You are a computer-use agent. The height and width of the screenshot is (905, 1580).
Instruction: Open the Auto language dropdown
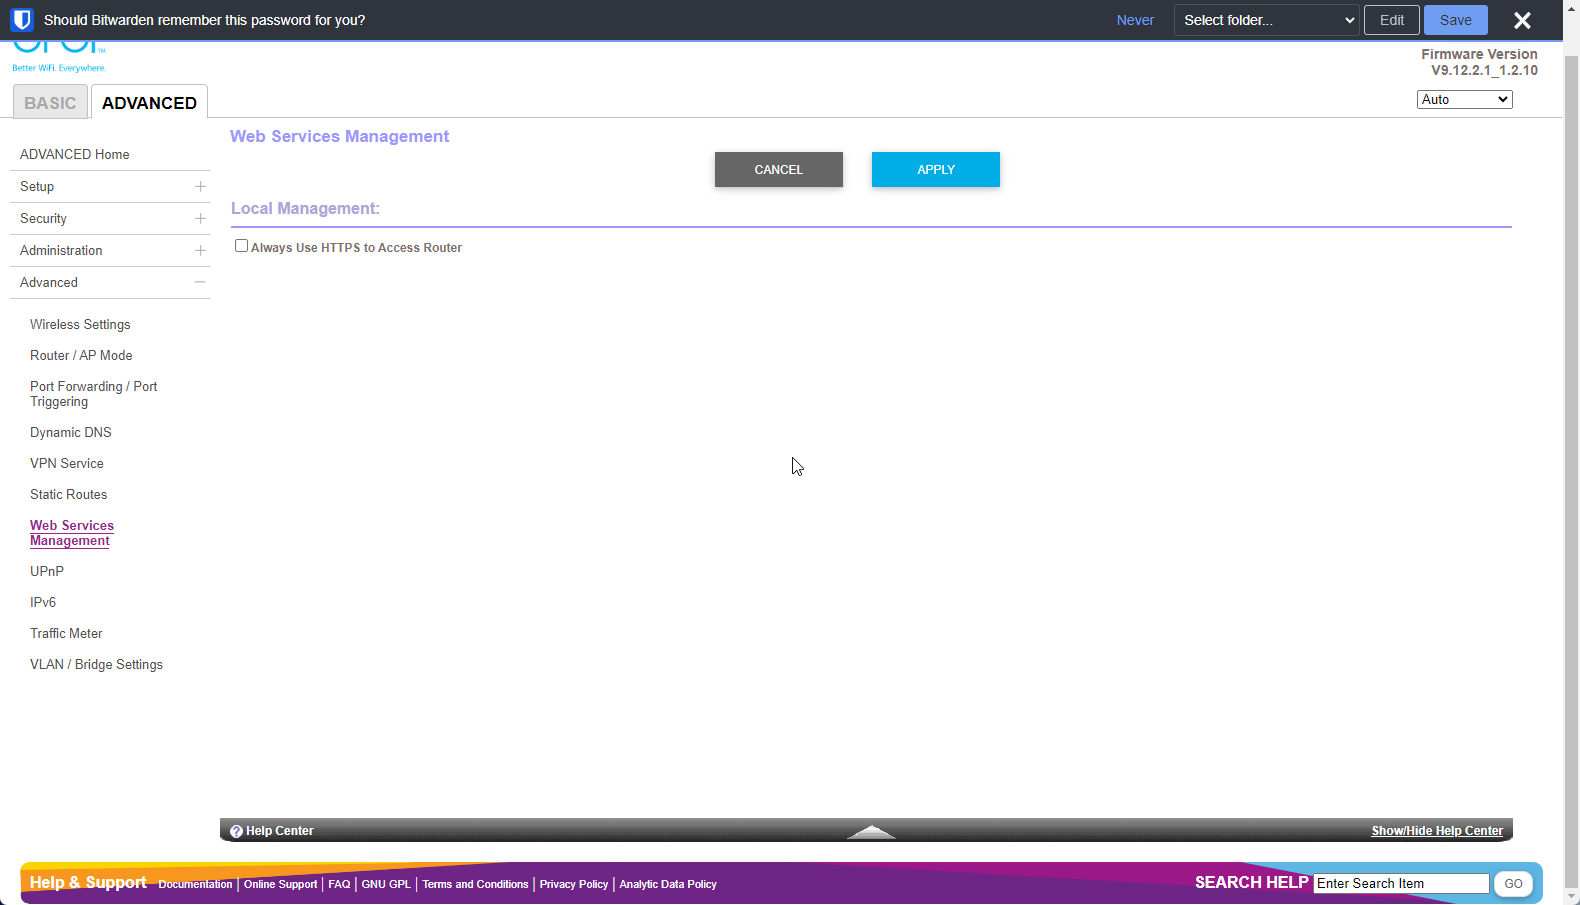1464,100
